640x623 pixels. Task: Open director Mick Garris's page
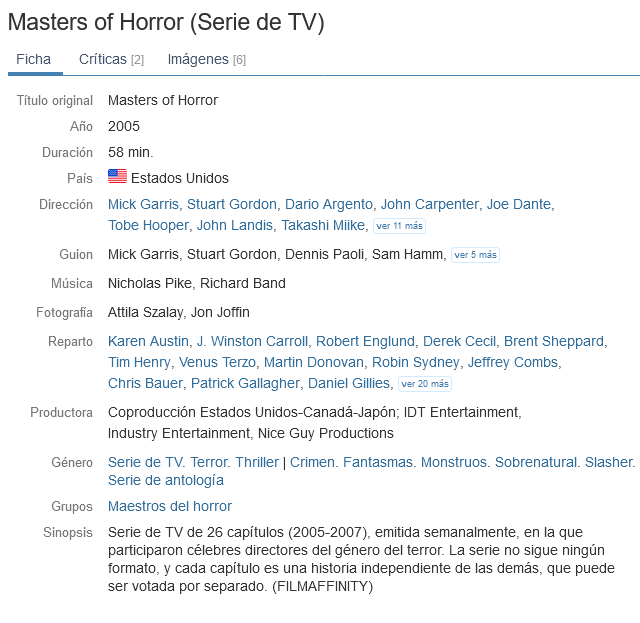click(143, 204)
